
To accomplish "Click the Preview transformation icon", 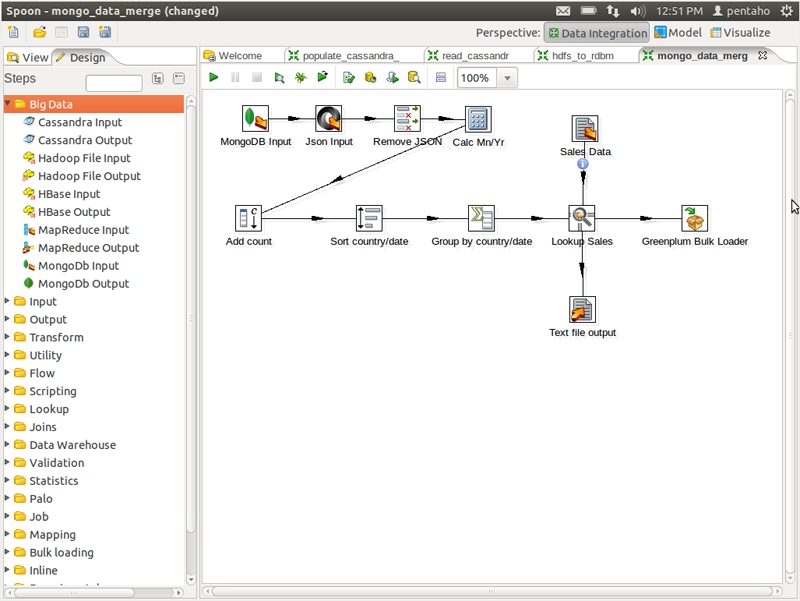I will point(279,78).
